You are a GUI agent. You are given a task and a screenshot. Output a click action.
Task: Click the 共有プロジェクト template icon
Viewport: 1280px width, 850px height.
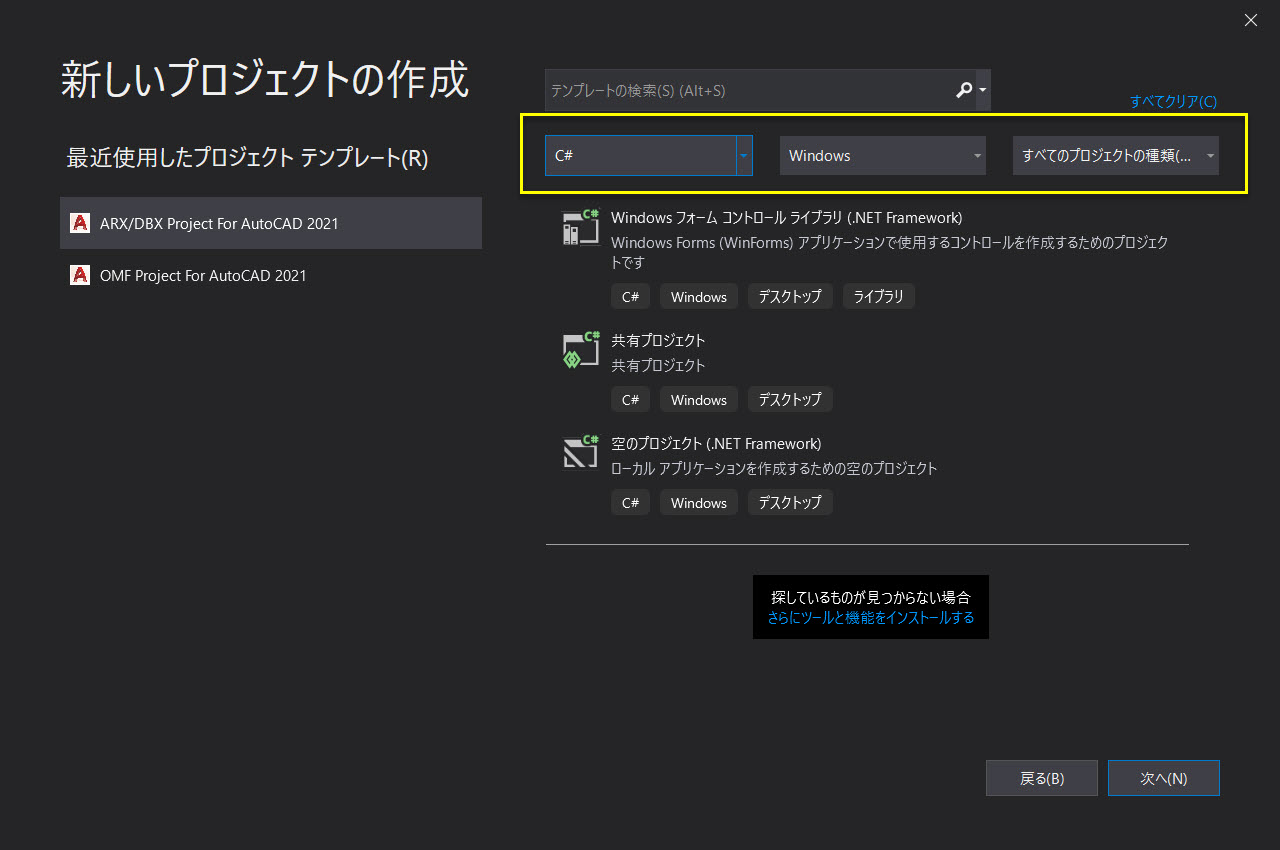pyautogui.click(x=581, y=350)
